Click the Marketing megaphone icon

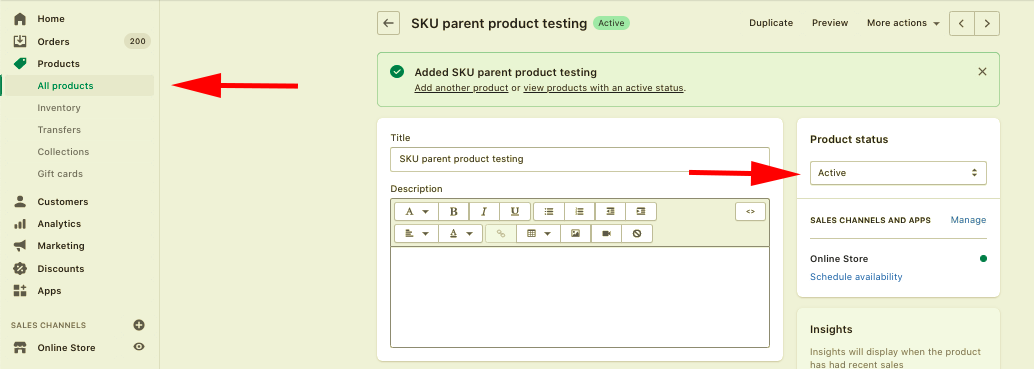click(x=20, y=246)
